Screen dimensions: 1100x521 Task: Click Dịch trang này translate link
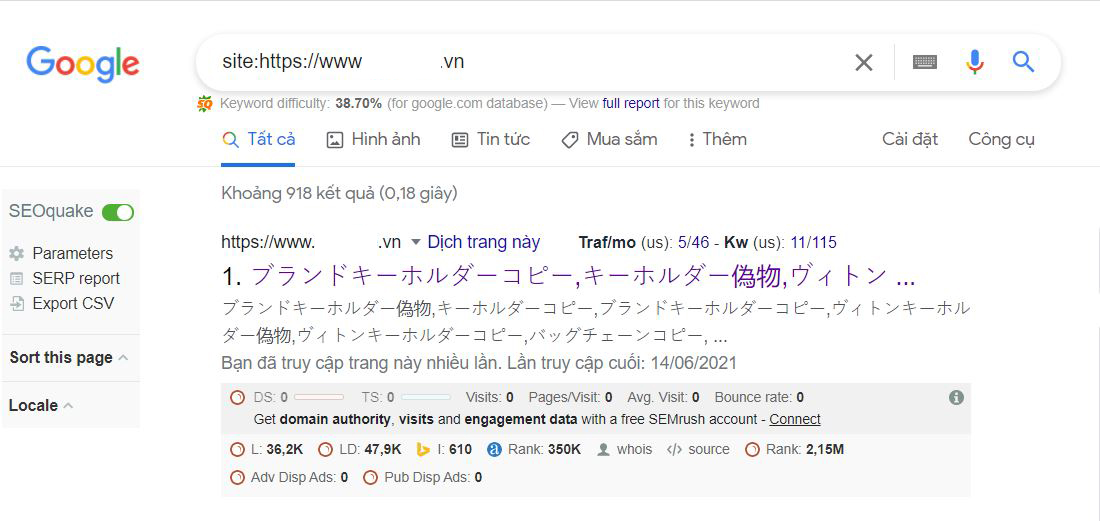coord(484,243)
